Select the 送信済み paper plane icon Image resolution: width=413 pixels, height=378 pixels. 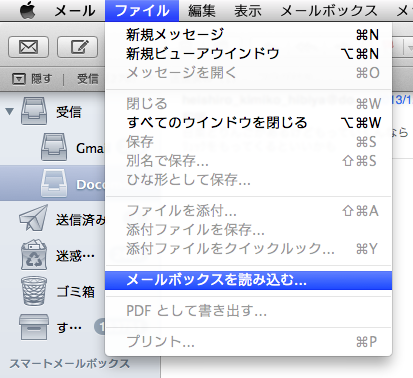pyautogui.click(x=34, y=218)
